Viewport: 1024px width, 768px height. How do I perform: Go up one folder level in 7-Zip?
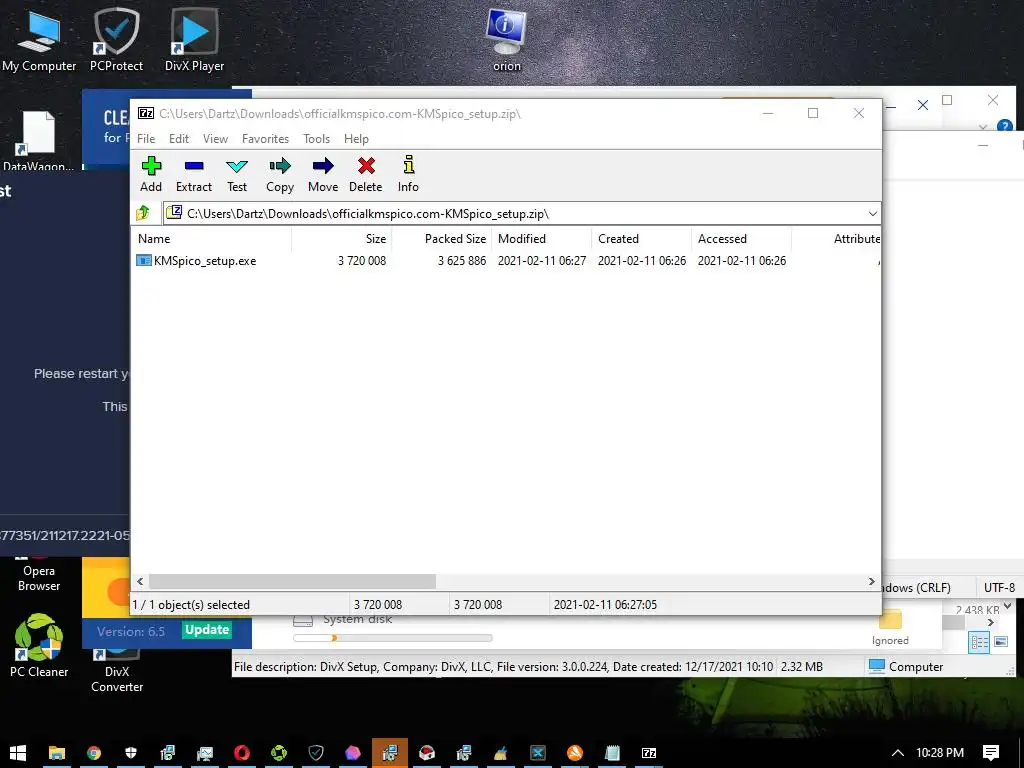143,213
